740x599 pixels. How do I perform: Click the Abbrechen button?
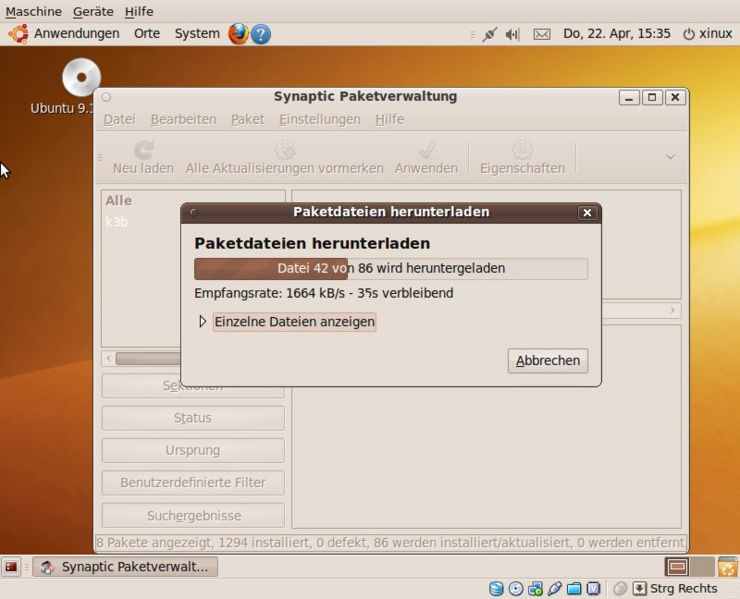pos(547,360)
